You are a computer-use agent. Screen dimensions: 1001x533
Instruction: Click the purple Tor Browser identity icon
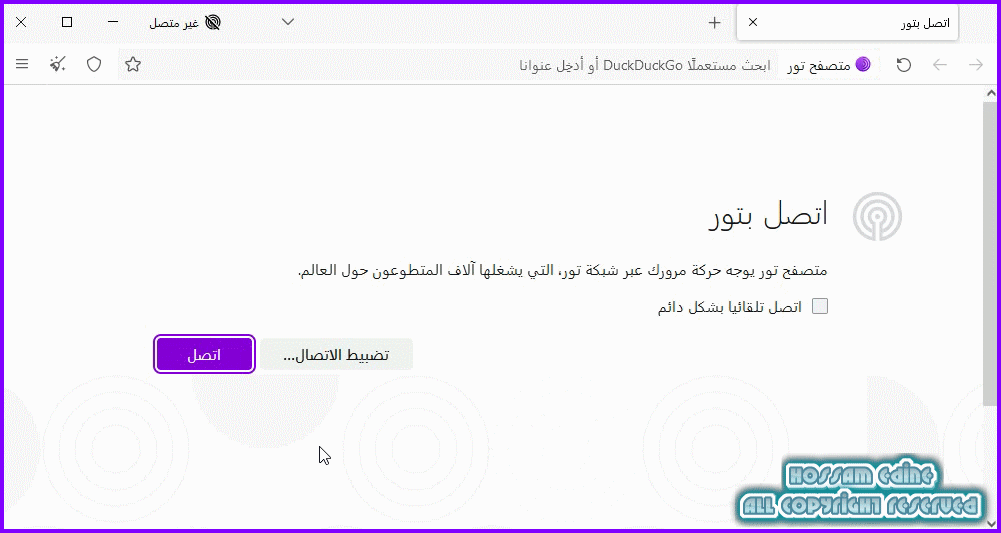[863, 64]
